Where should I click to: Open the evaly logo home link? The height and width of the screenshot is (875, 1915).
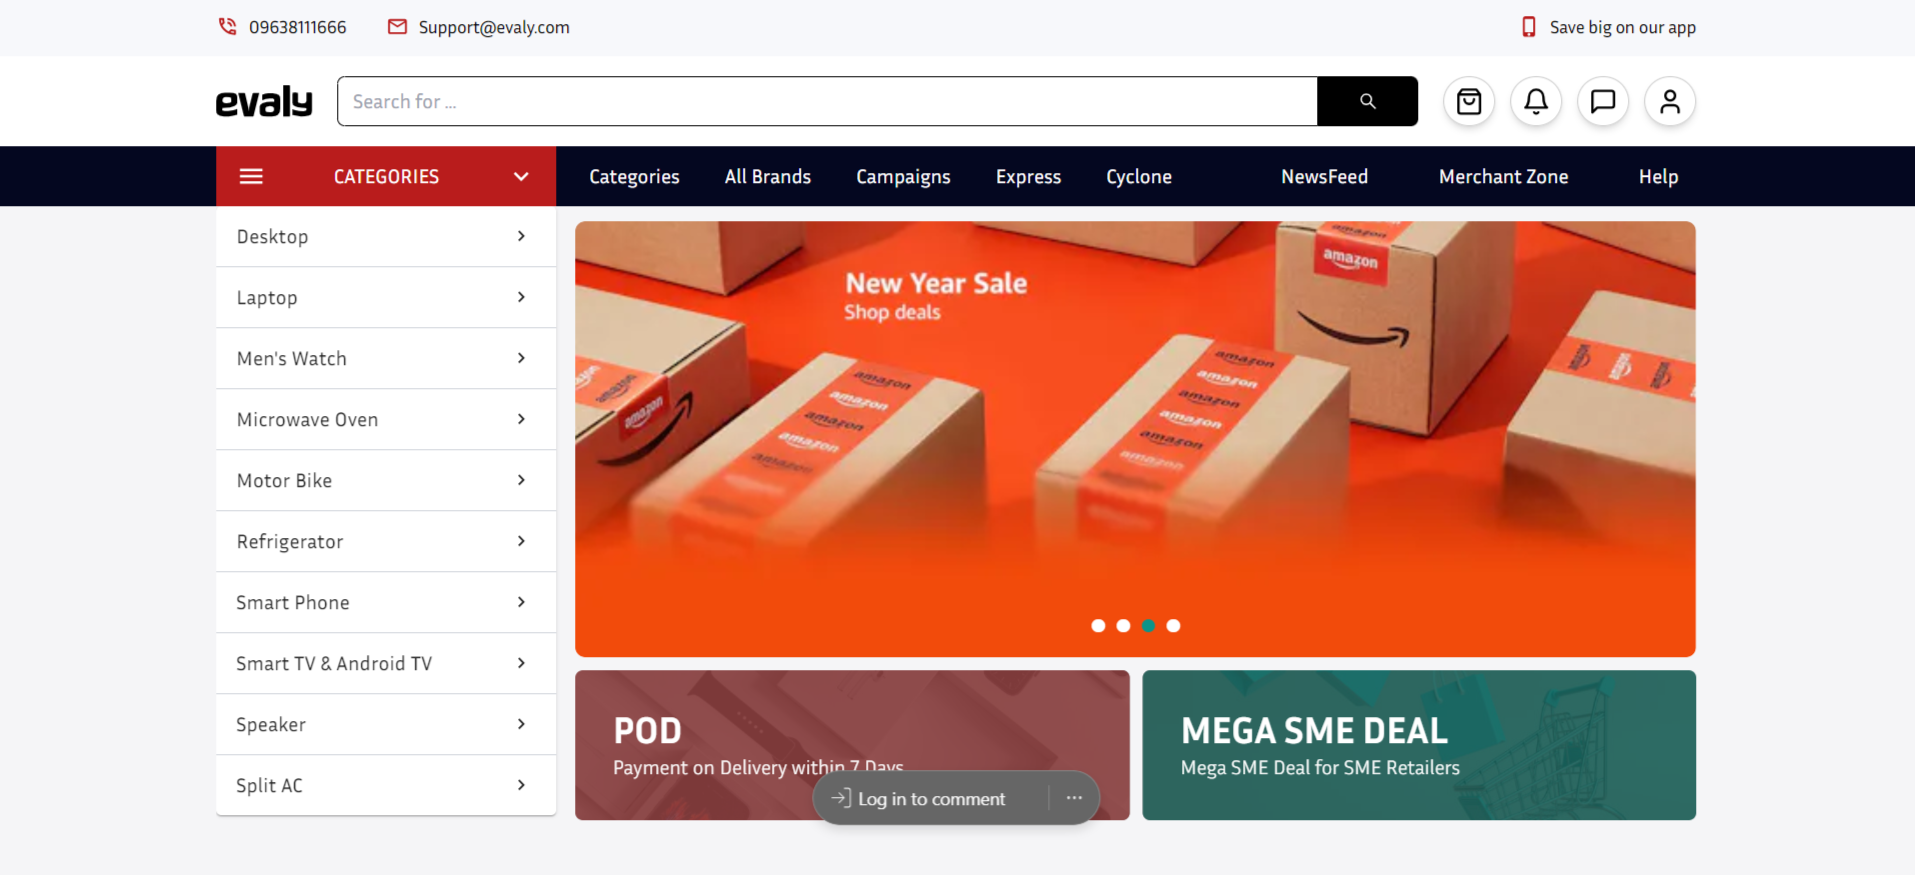(264, 101)
